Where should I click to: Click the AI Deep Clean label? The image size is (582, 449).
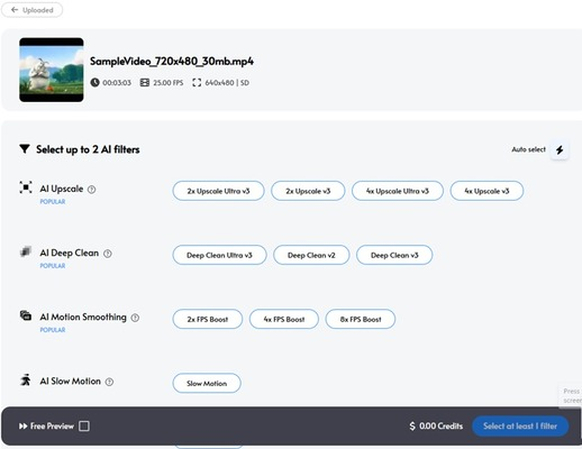point(69,253)
